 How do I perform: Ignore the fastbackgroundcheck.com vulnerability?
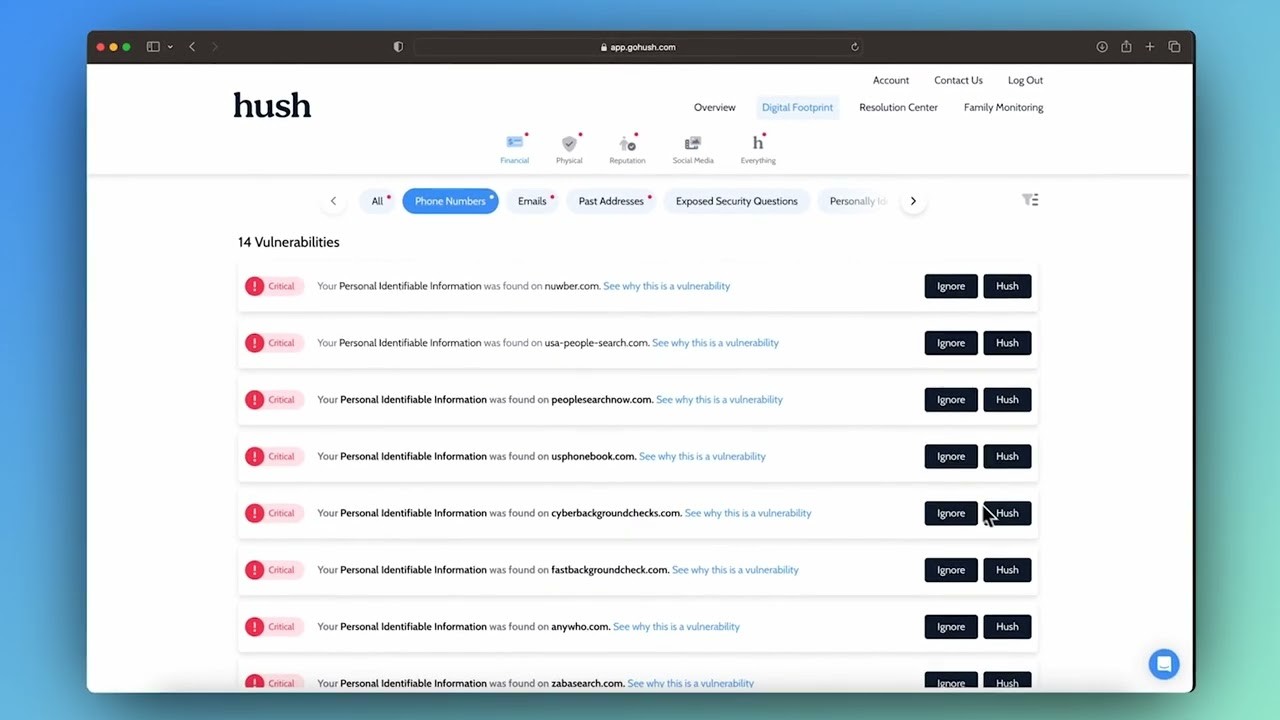(951, 570)
